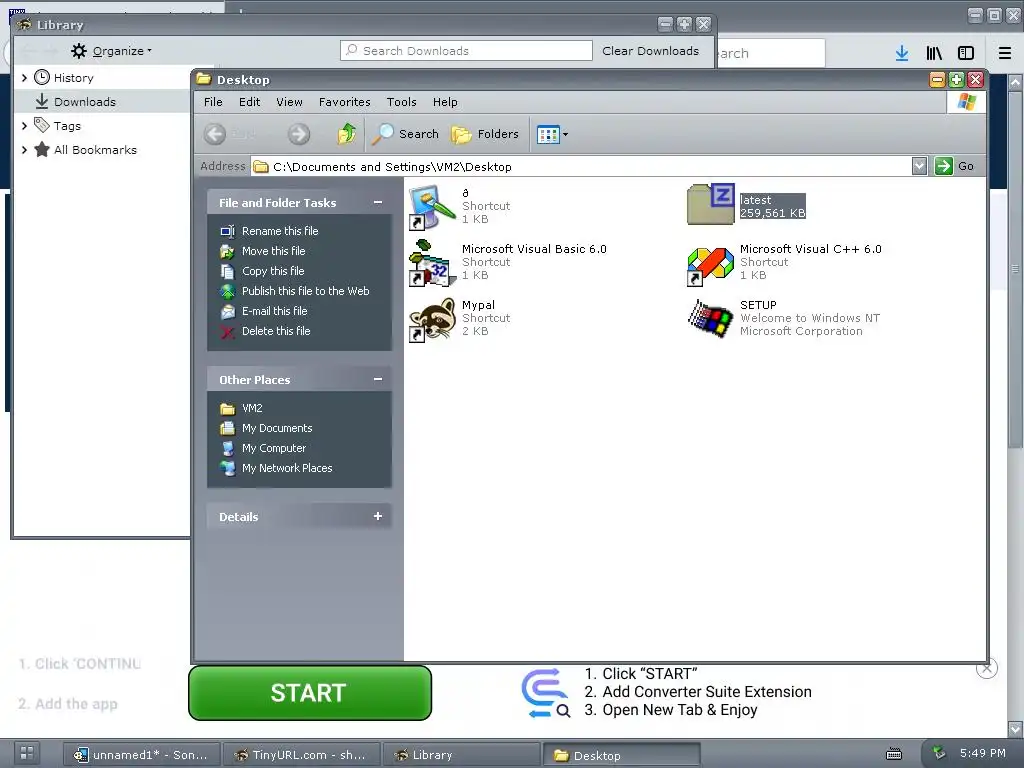Open the browser hamburger menu
Screen dimensions: 1024x768
click(1005, 54)
